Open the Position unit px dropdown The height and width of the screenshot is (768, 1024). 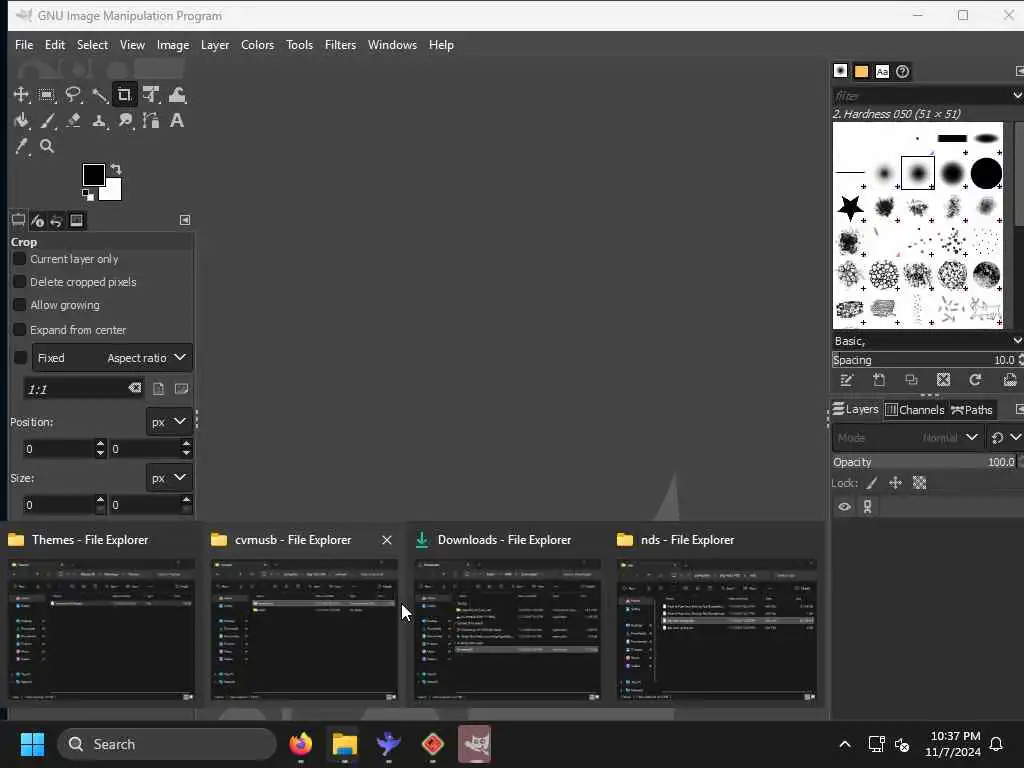pos(169,422)
